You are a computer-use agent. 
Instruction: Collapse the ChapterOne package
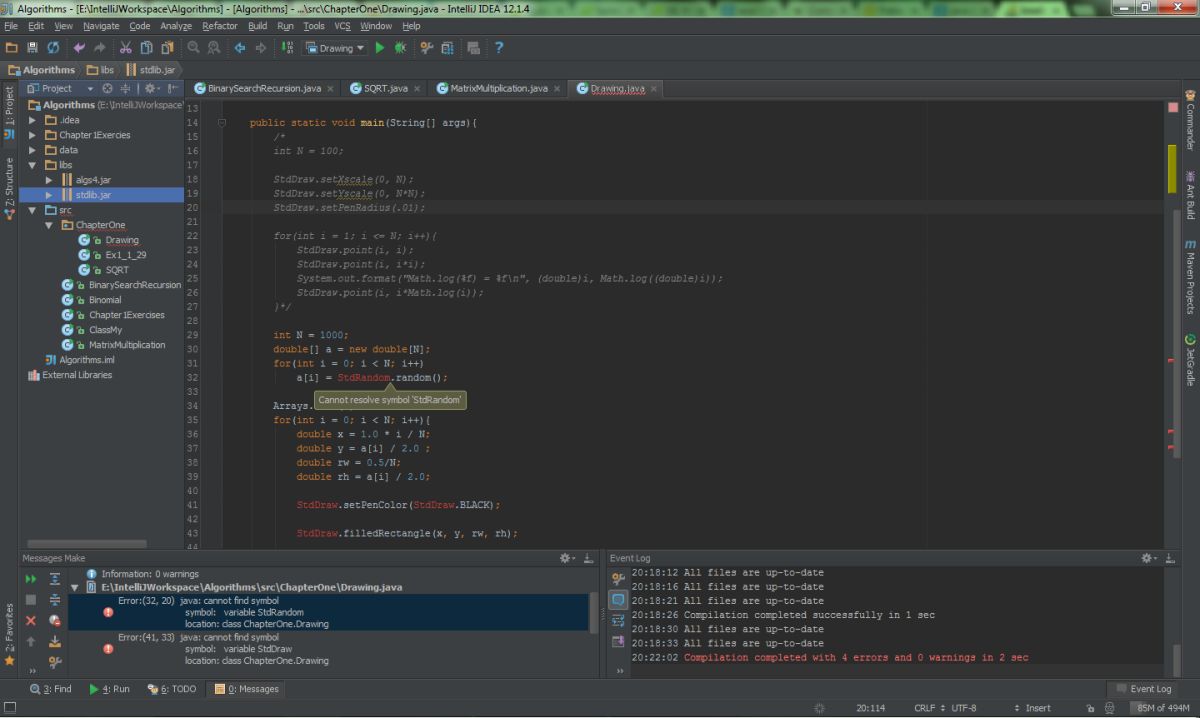pos(49,225)
